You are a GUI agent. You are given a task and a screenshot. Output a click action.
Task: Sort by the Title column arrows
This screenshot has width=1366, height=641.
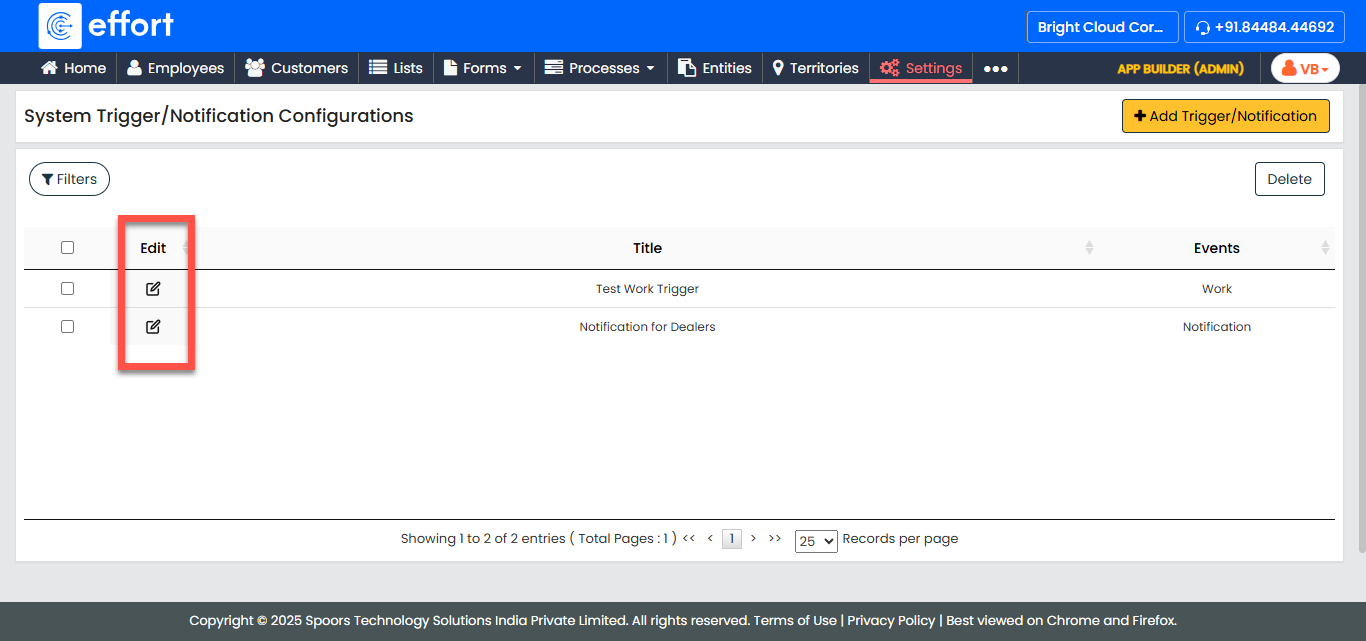1089,248
